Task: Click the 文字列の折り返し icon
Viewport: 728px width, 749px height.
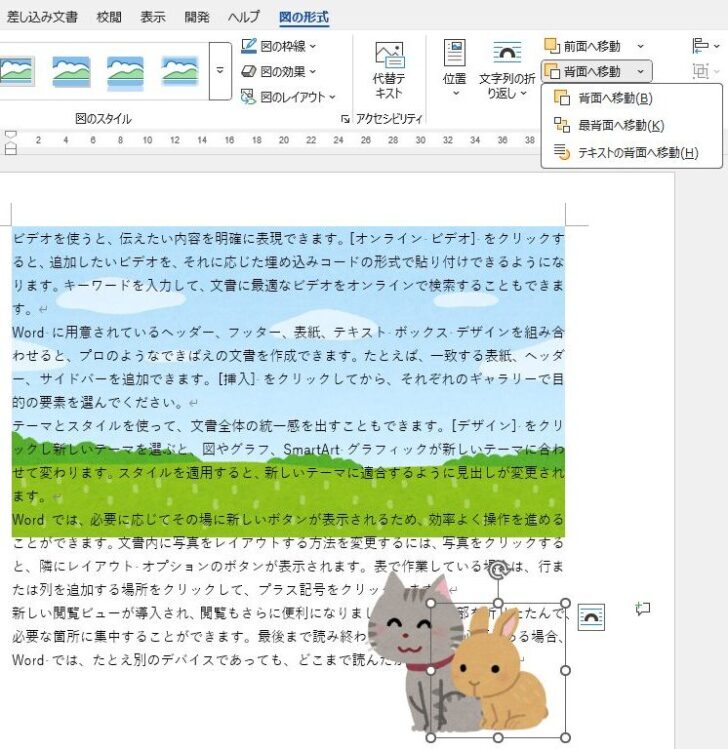Action: [x=507, y=52]
